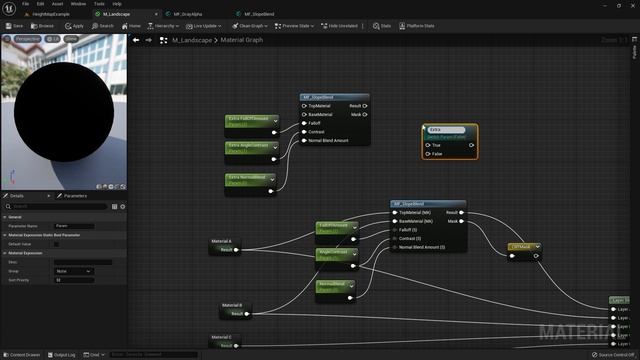Expand the yellow reroute node chevron

click(x=538, y=247)
